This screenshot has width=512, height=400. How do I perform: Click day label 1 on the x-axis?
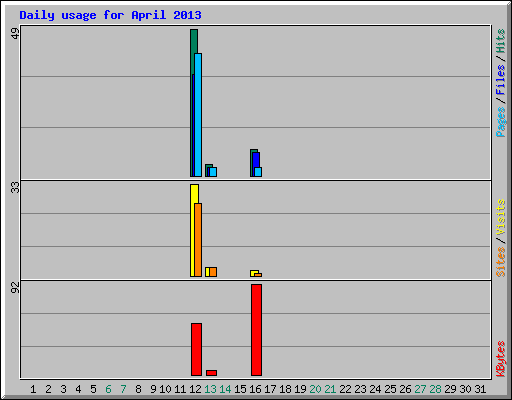pyautogui.click(x=33, y=389)
